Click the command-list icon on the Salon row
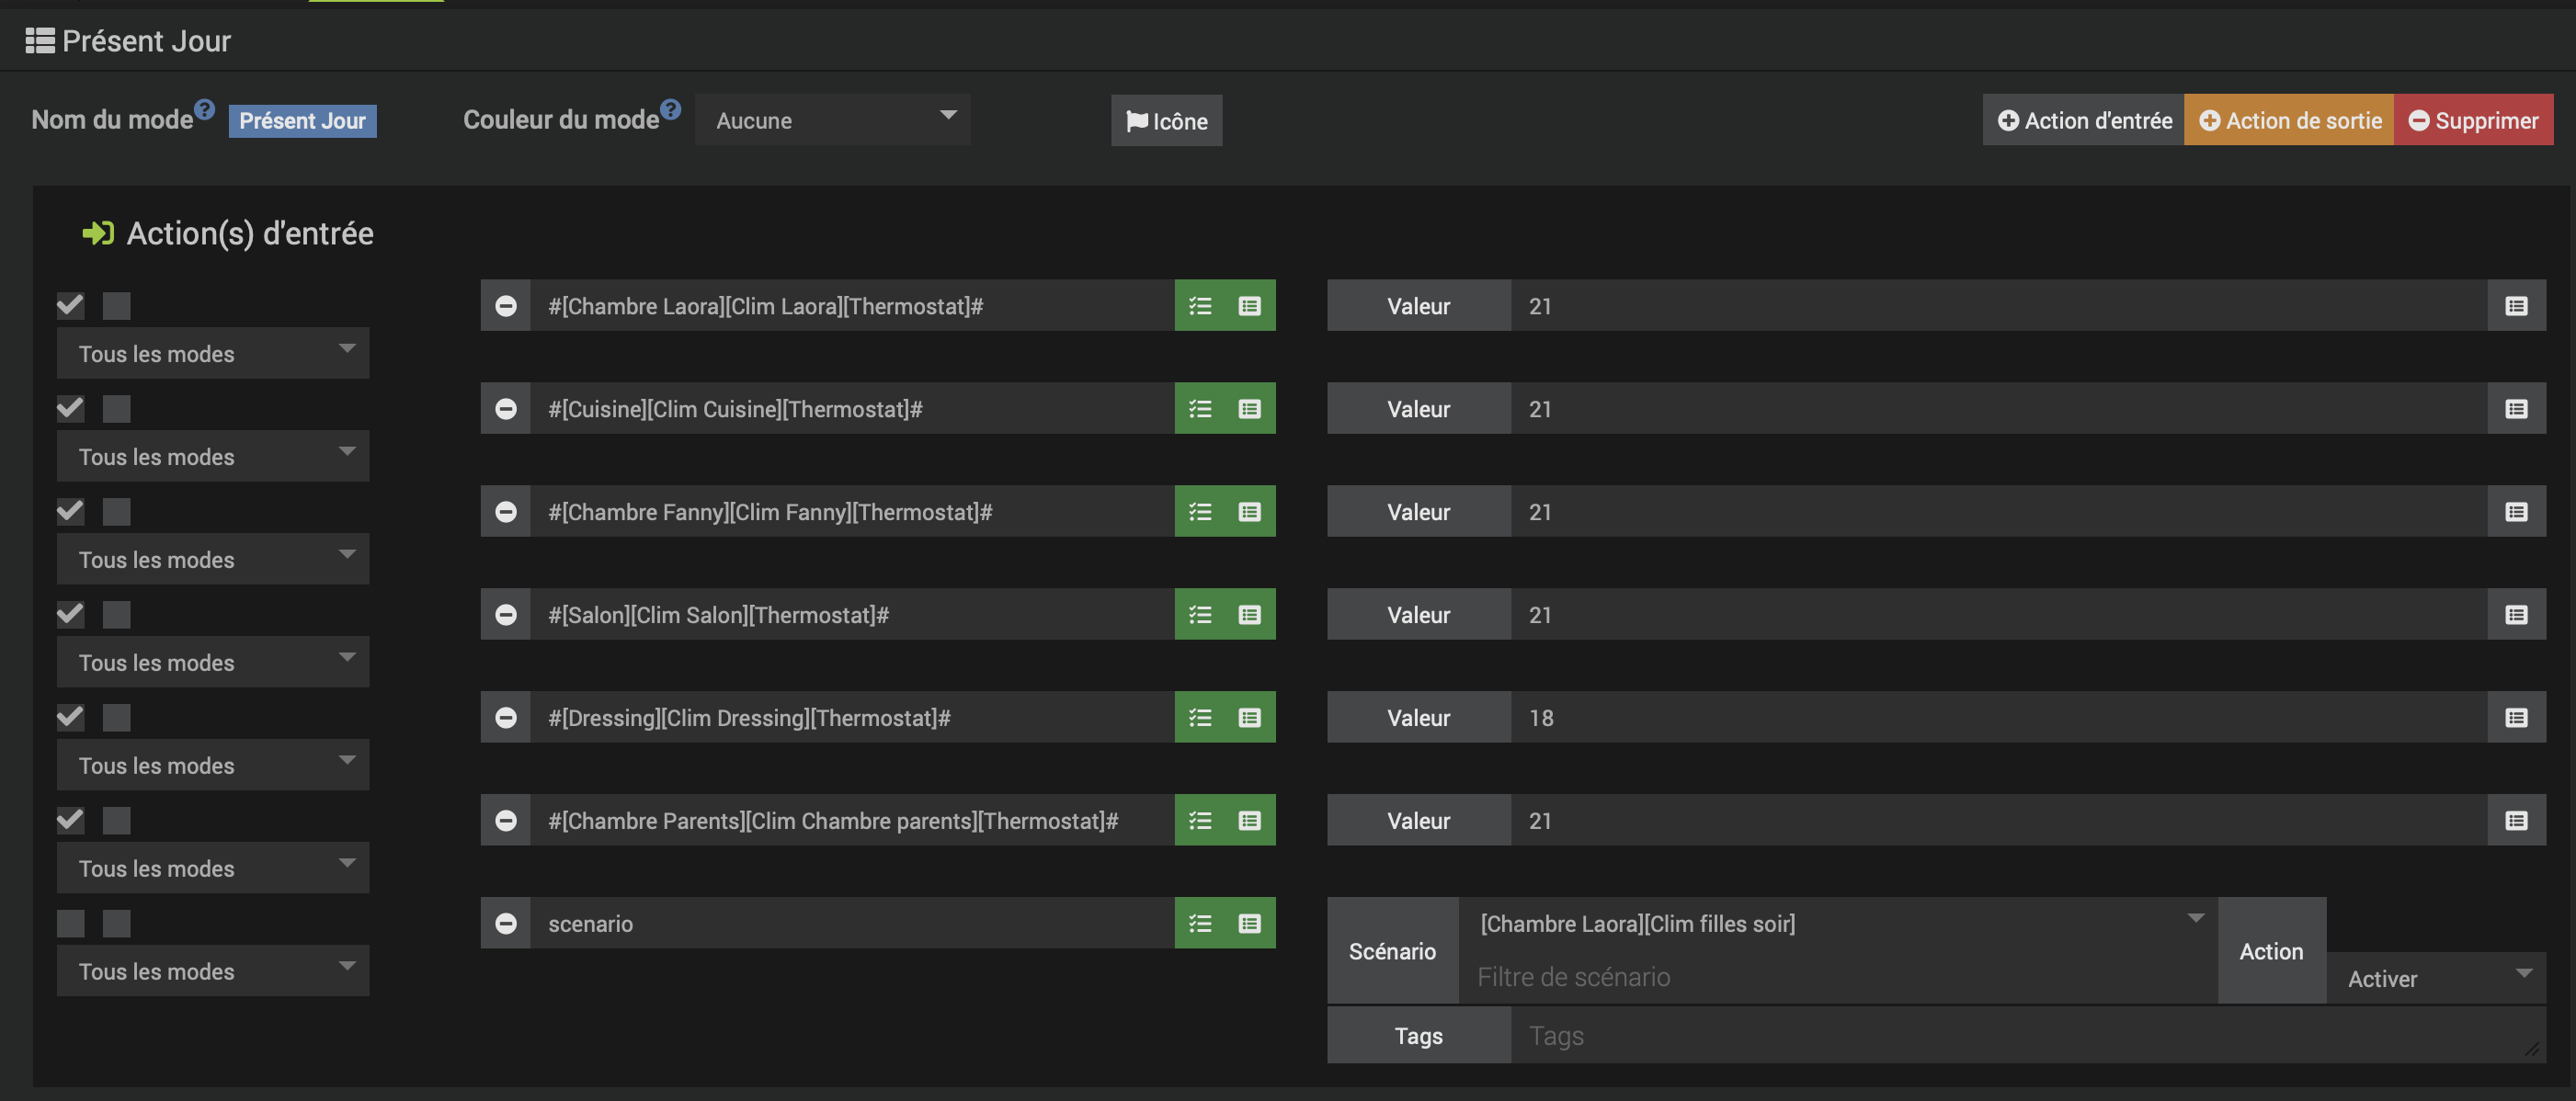The image size is (2576, 1101). (x=1249, y=615)
